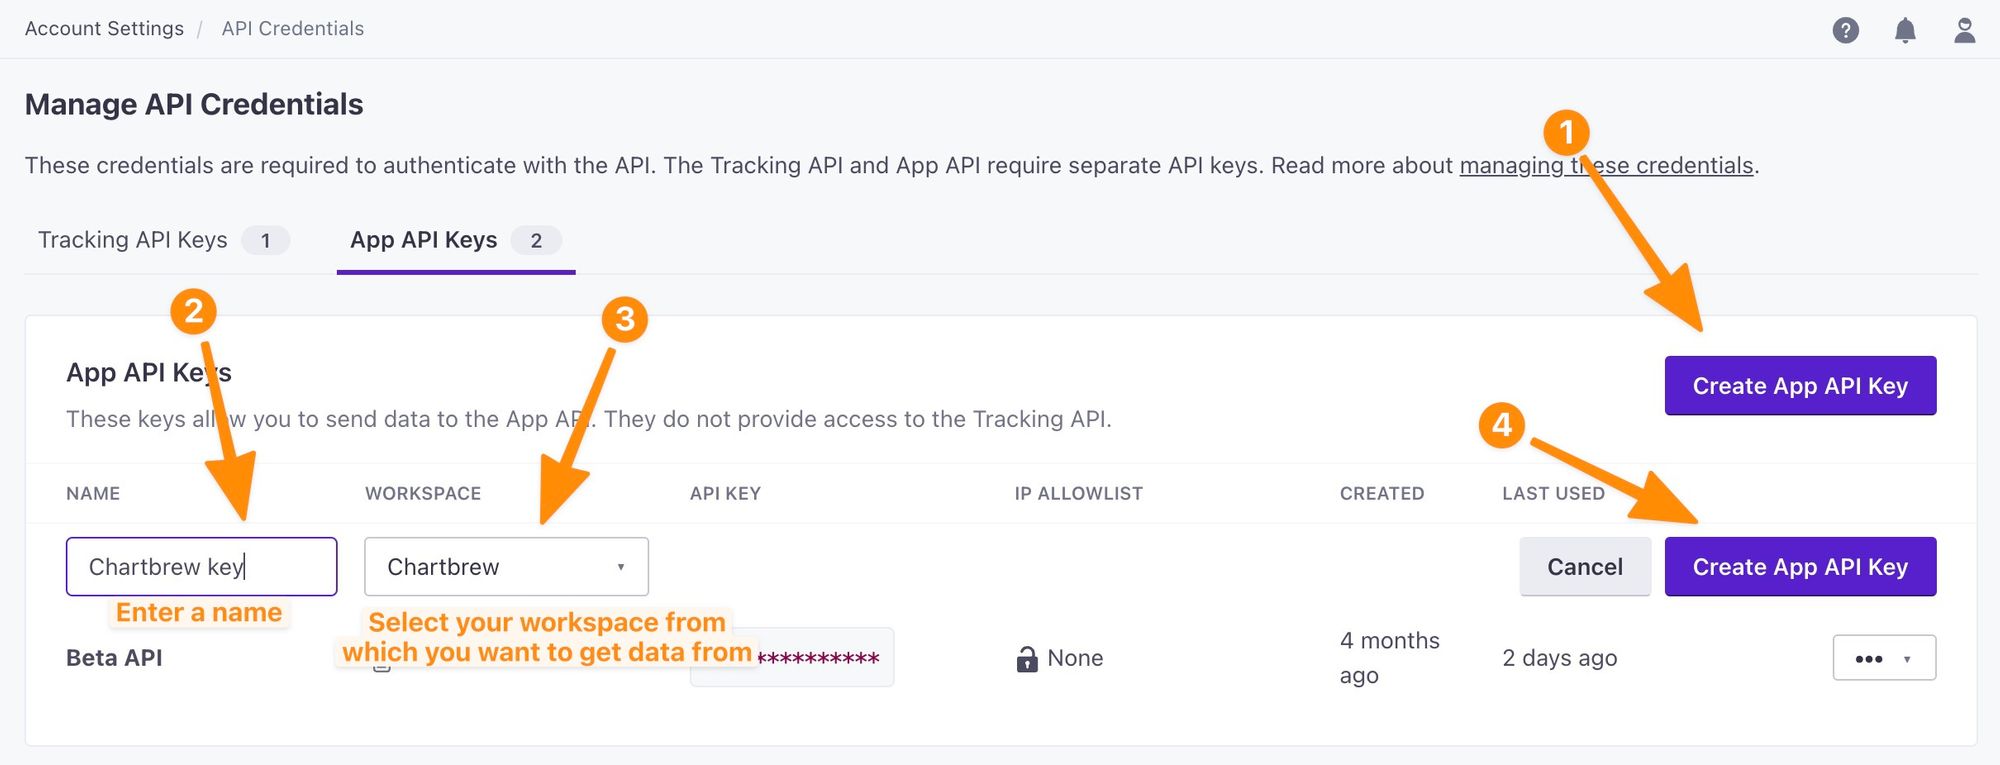
Task: Click the lock icon beside the IP allowlist
Action: pyautogui.click(x=1026, y=658)
